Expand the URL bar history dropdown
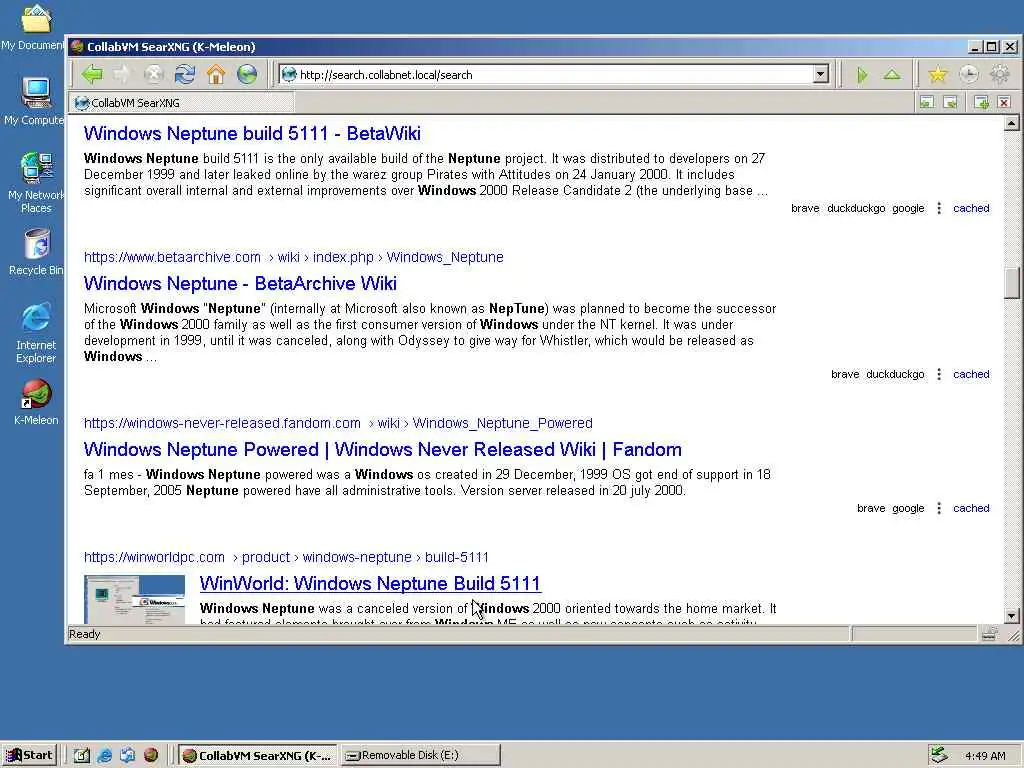The image size is (1024, 768). 821,74
